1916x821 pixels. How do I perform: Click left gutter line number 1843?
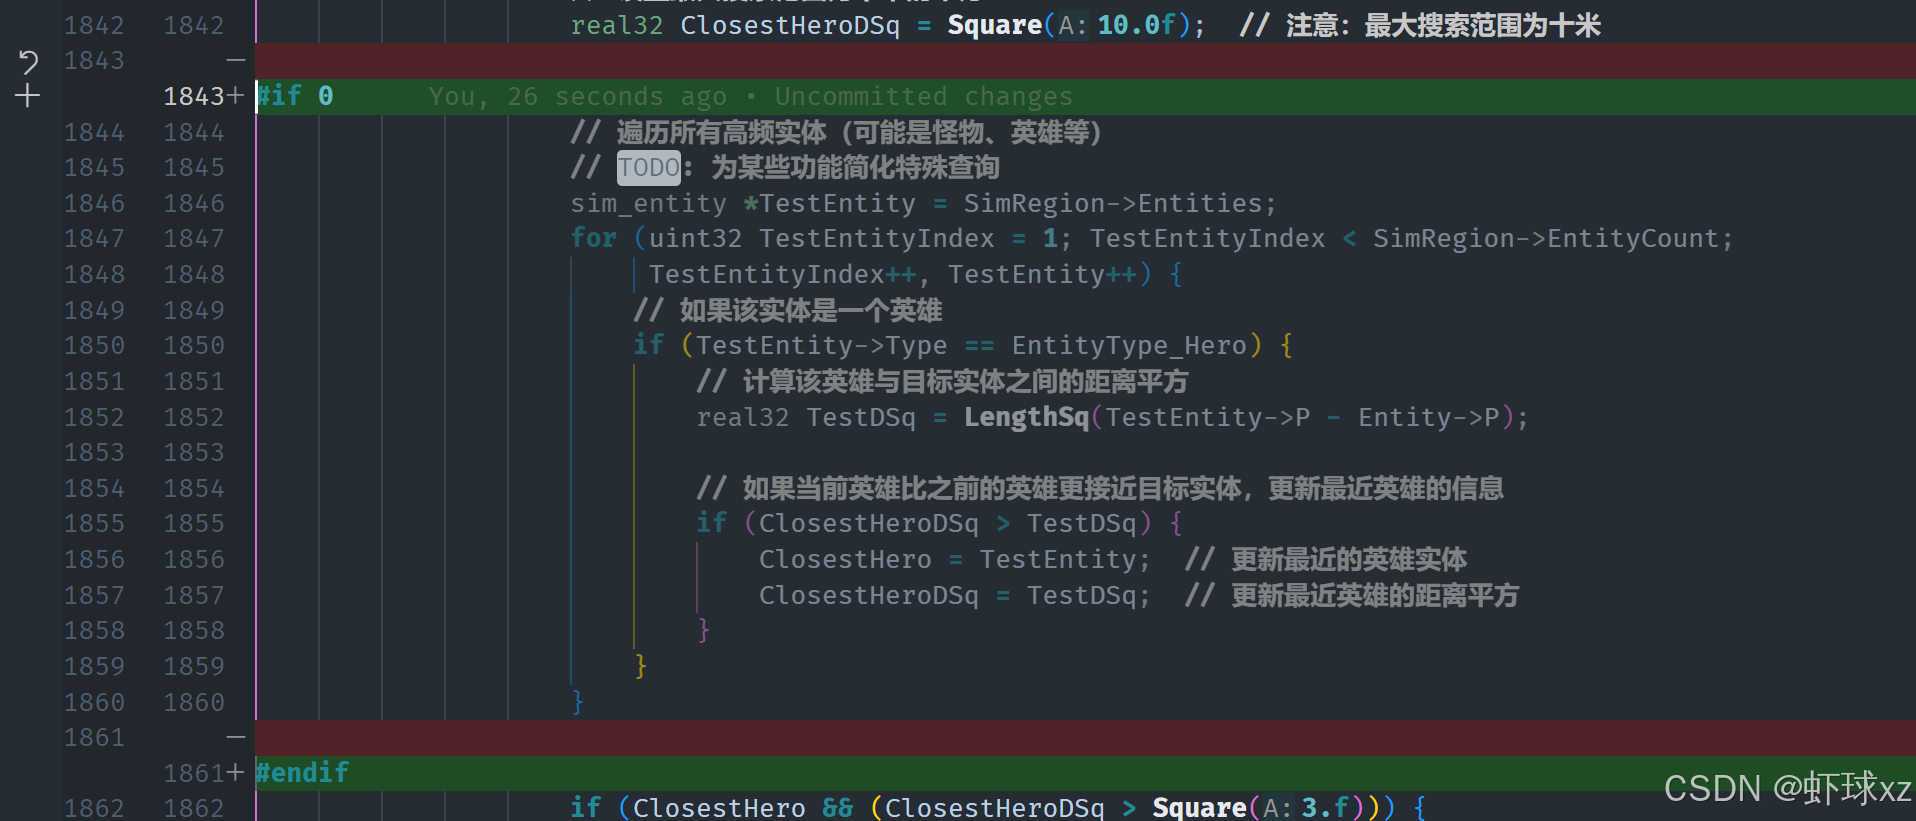point(94,61)
